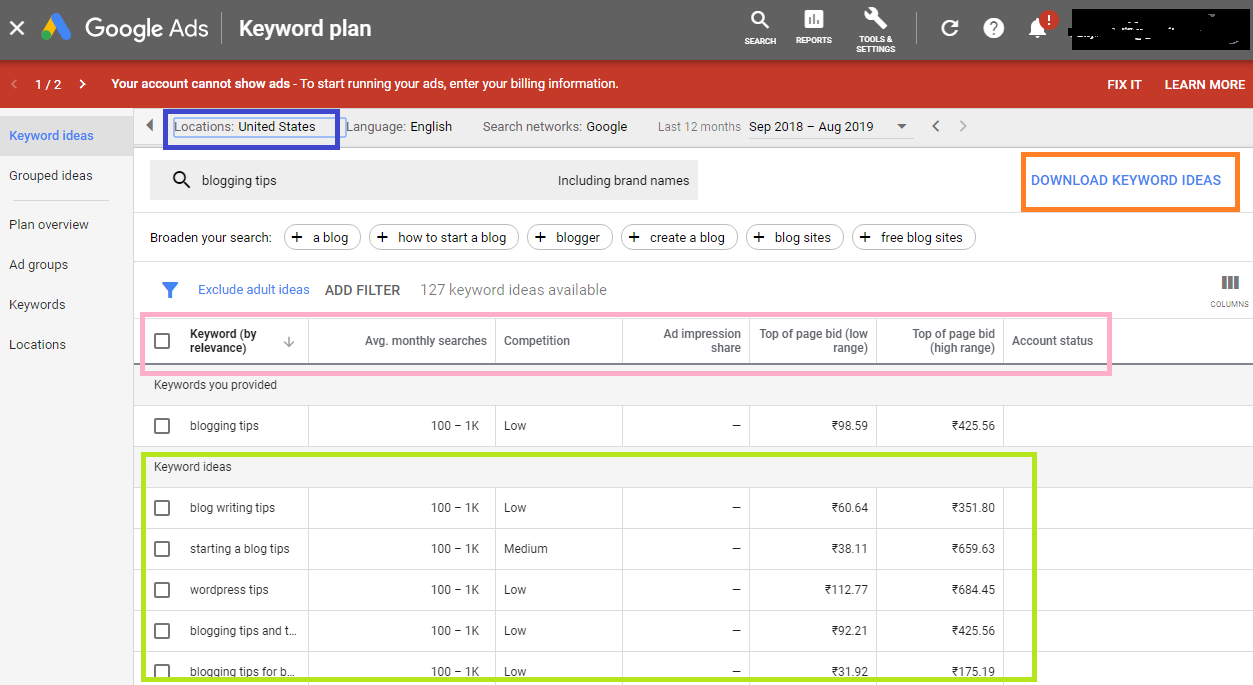1253x685 pixels.
Task: Click the ₹112.77 low-range bid cell
Action: point(846,590)
